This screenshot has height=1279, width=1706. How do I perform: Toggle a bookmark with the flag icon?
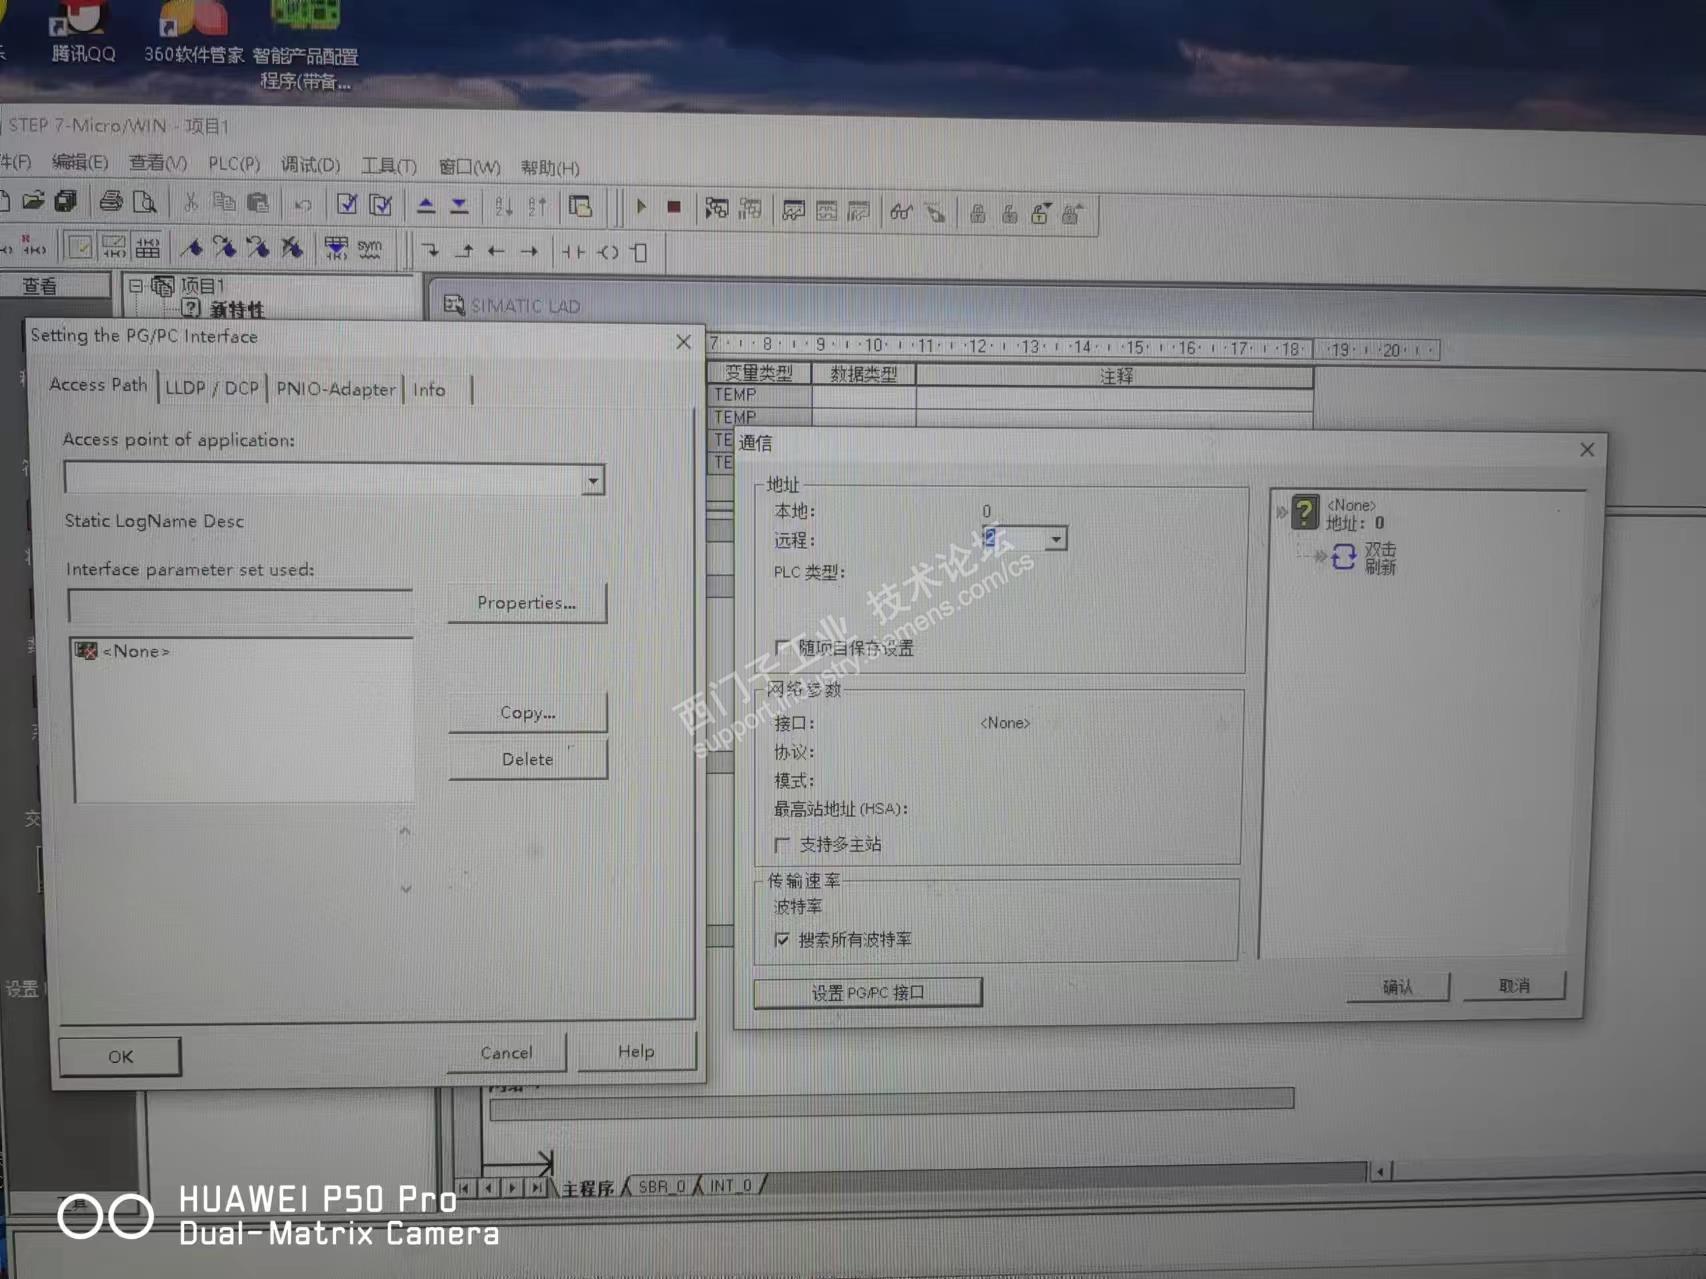(192, 248)
